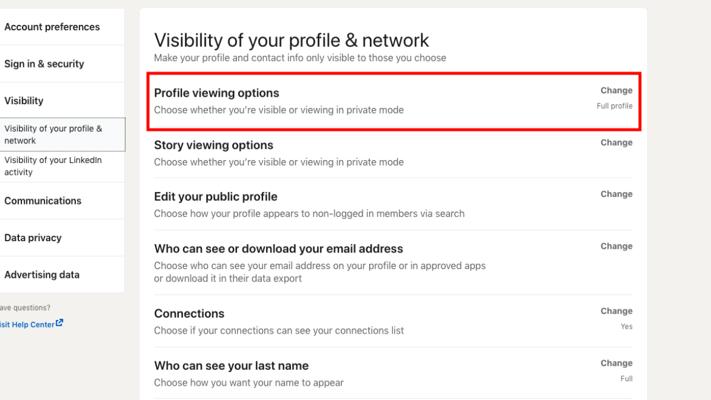Expand the Who can see your last name heading
Screen dimensions: 711x400
tap(231, 365)
